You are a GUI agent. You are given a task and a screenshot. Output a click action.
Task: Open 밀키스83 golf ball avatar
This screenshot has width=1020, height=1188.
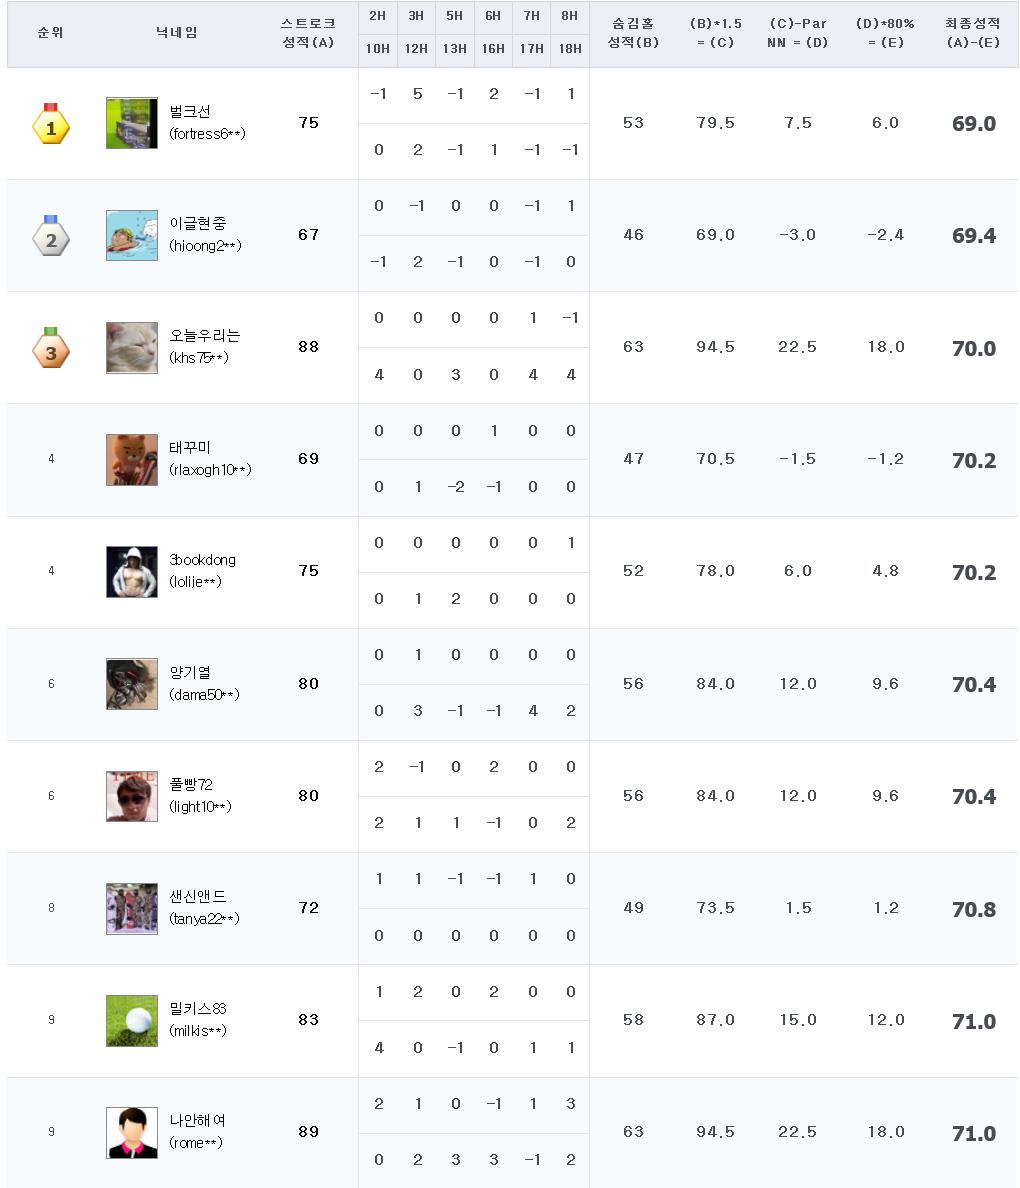132,1021
